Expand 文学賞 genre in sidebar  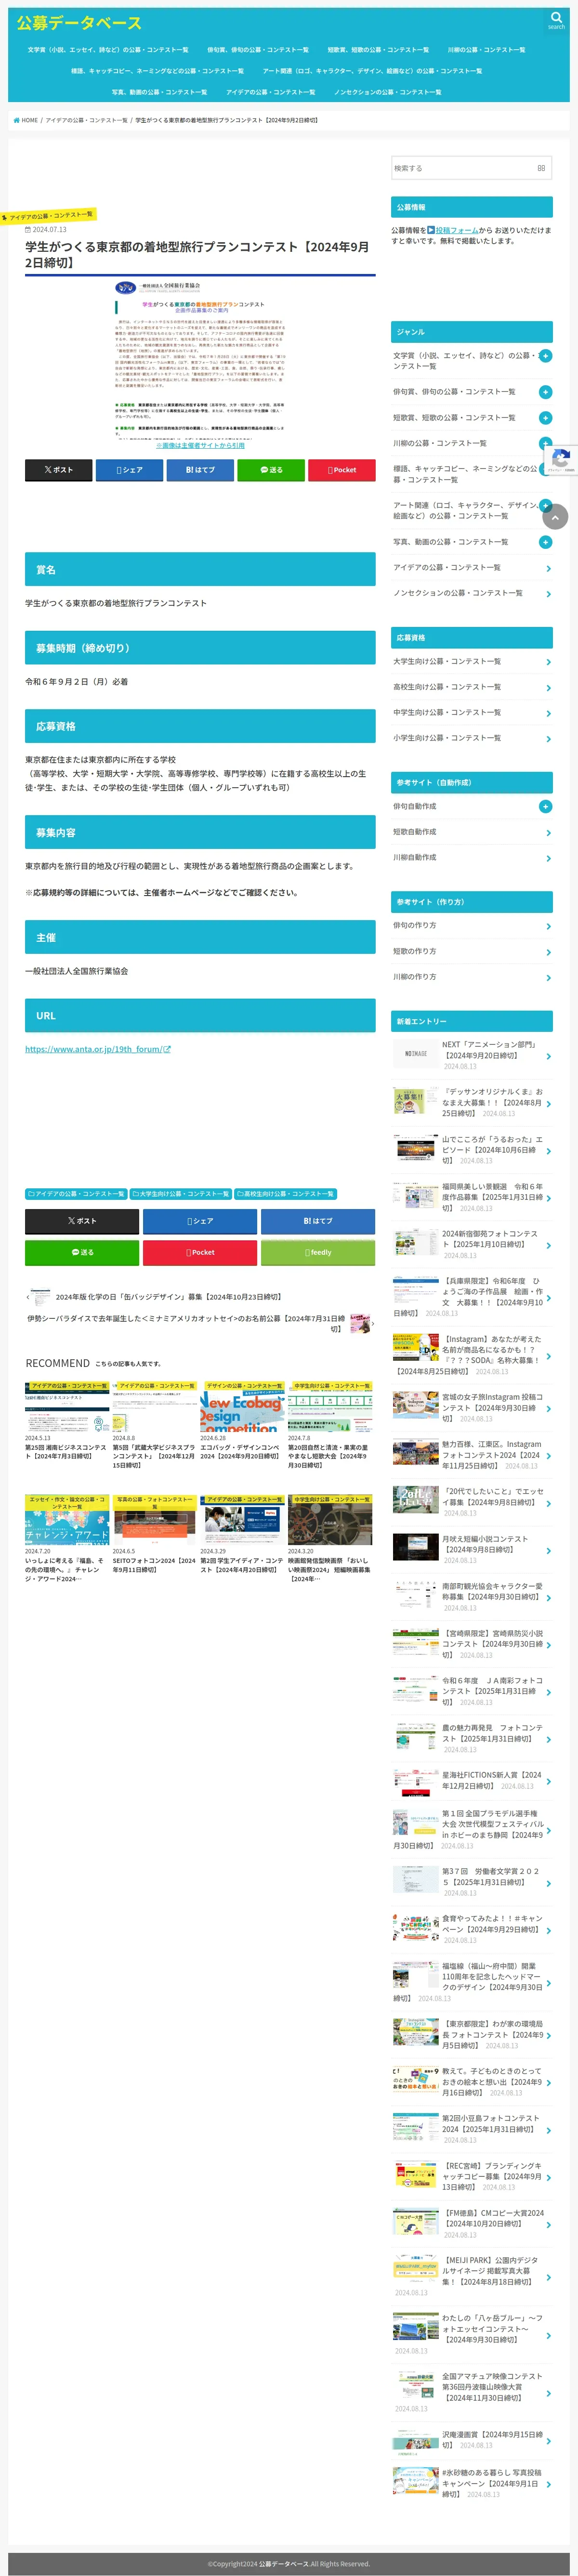[545, 356]
